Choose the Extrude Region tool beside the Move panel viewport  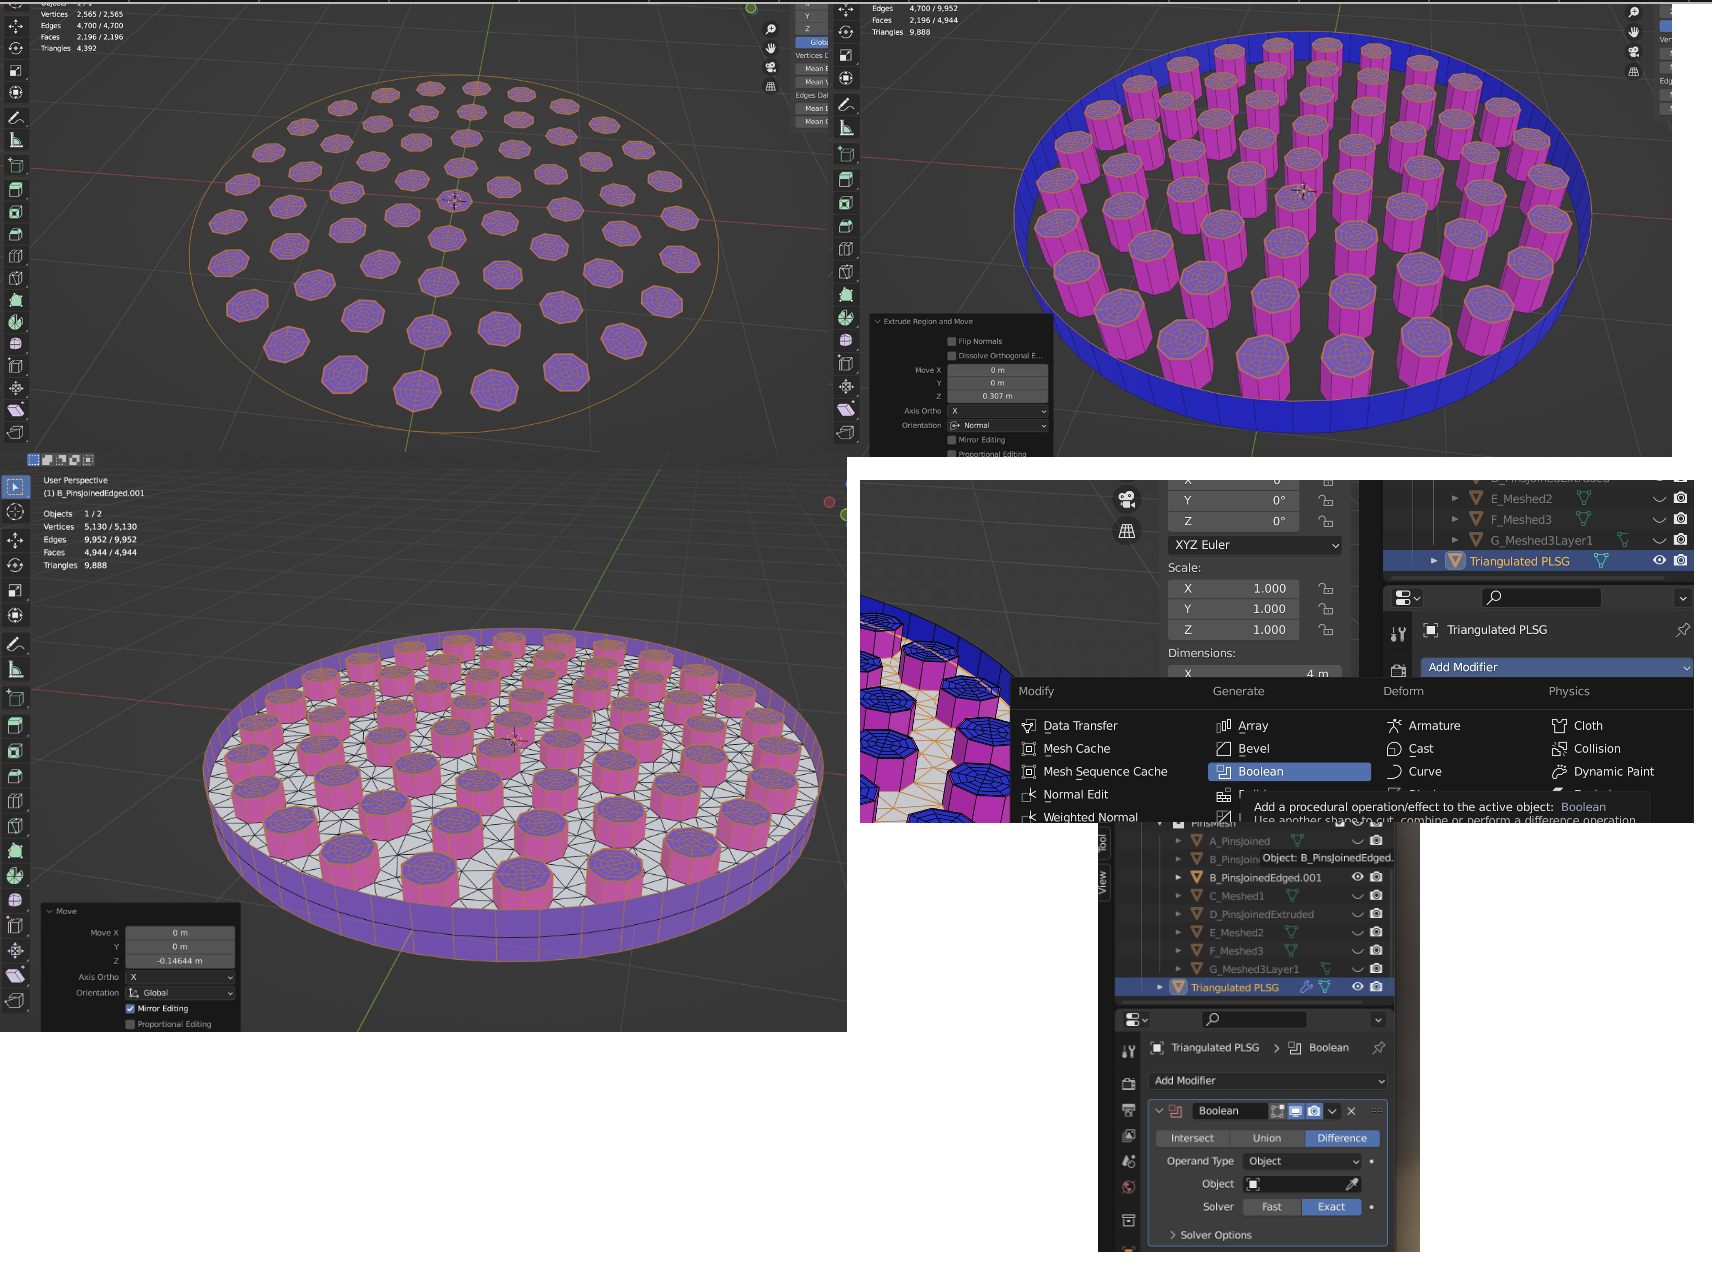[x=15, y=725]
